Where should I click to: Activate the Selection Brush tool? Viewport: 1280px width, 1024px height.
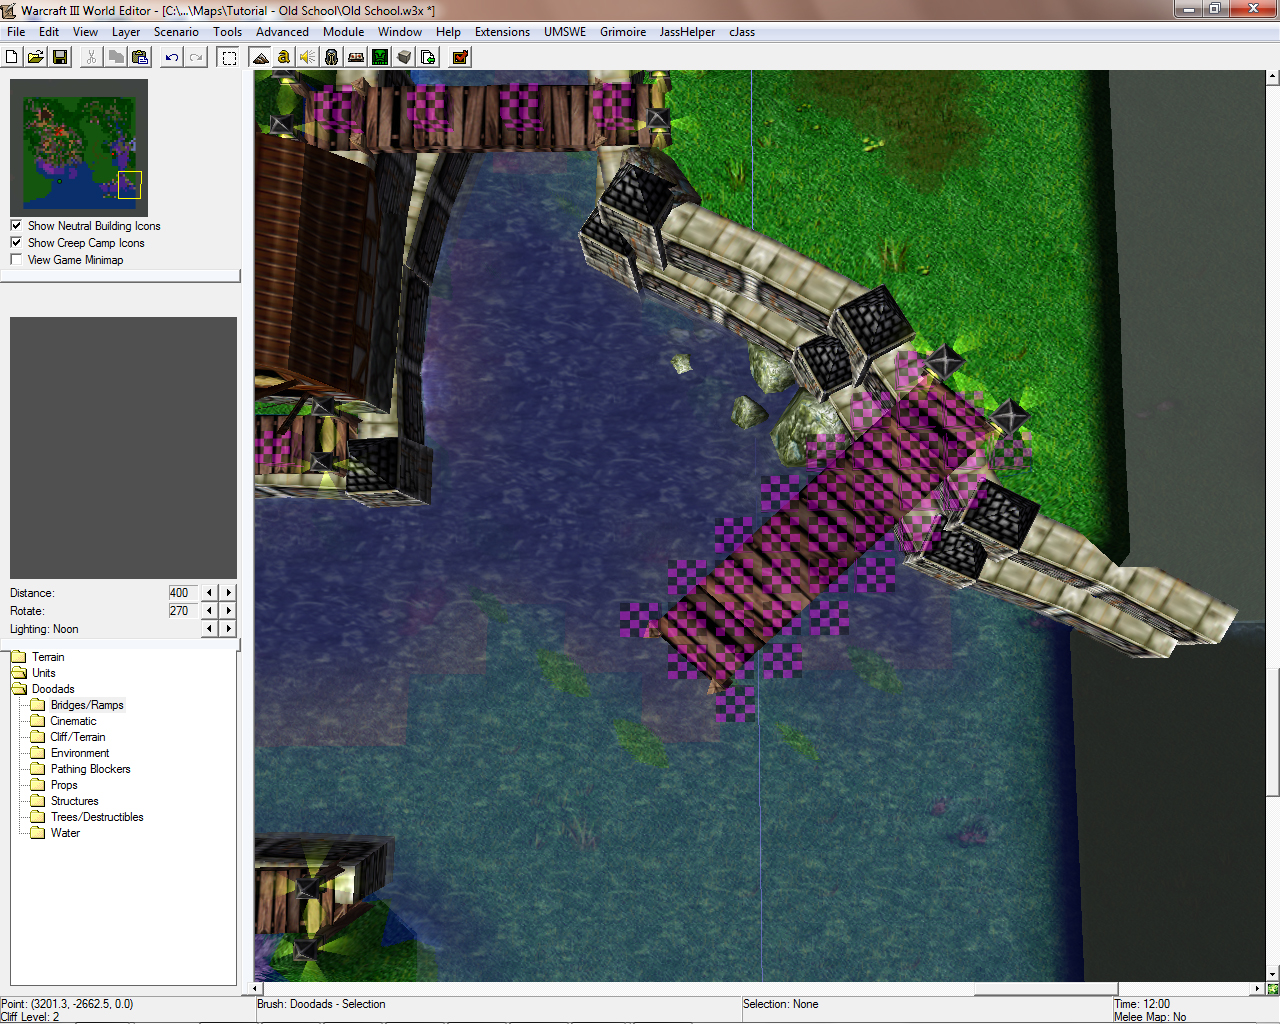tap(229, 57)
